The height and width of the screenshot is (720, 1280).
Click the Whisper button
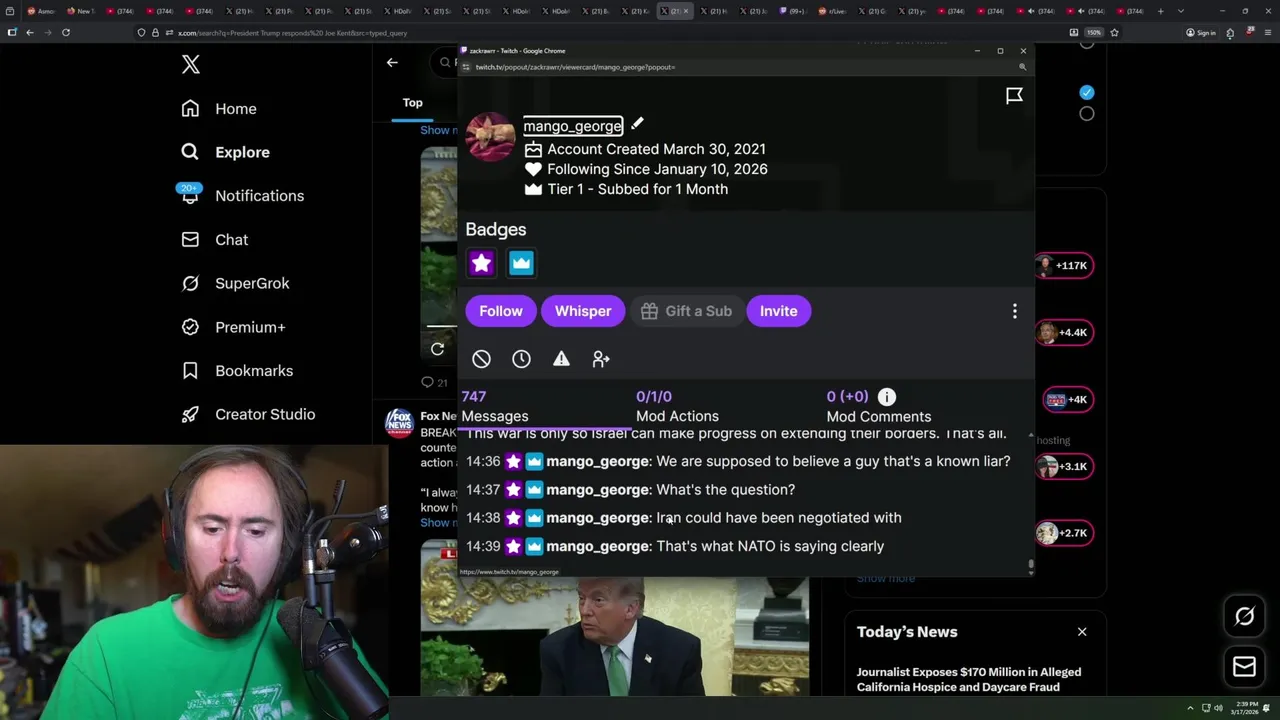pos(583,311)
